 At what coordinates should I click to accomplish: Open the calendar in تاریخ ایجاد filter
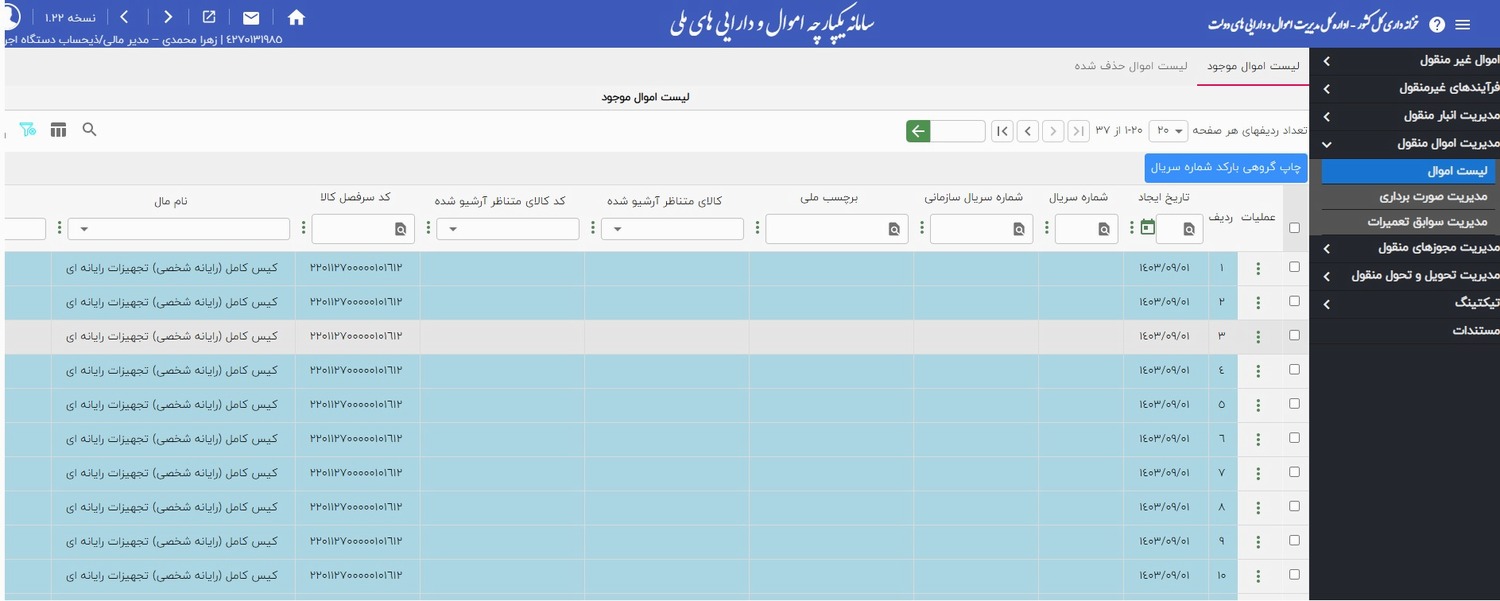click(1146, 228)
